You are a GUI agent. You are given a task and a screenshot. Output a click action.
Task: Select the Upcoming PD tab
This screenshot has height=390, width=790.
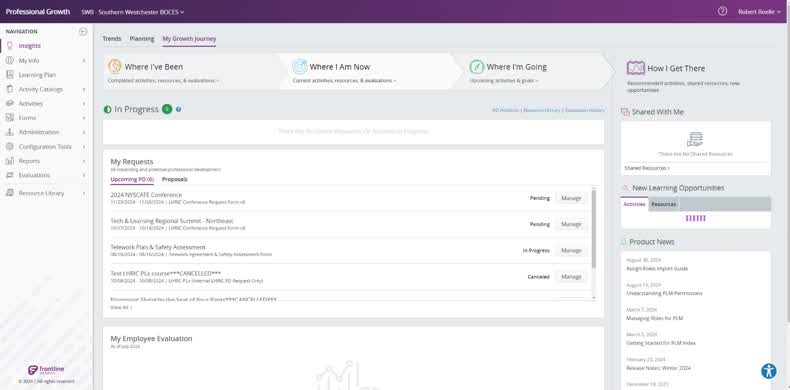[x=132, y=179]
